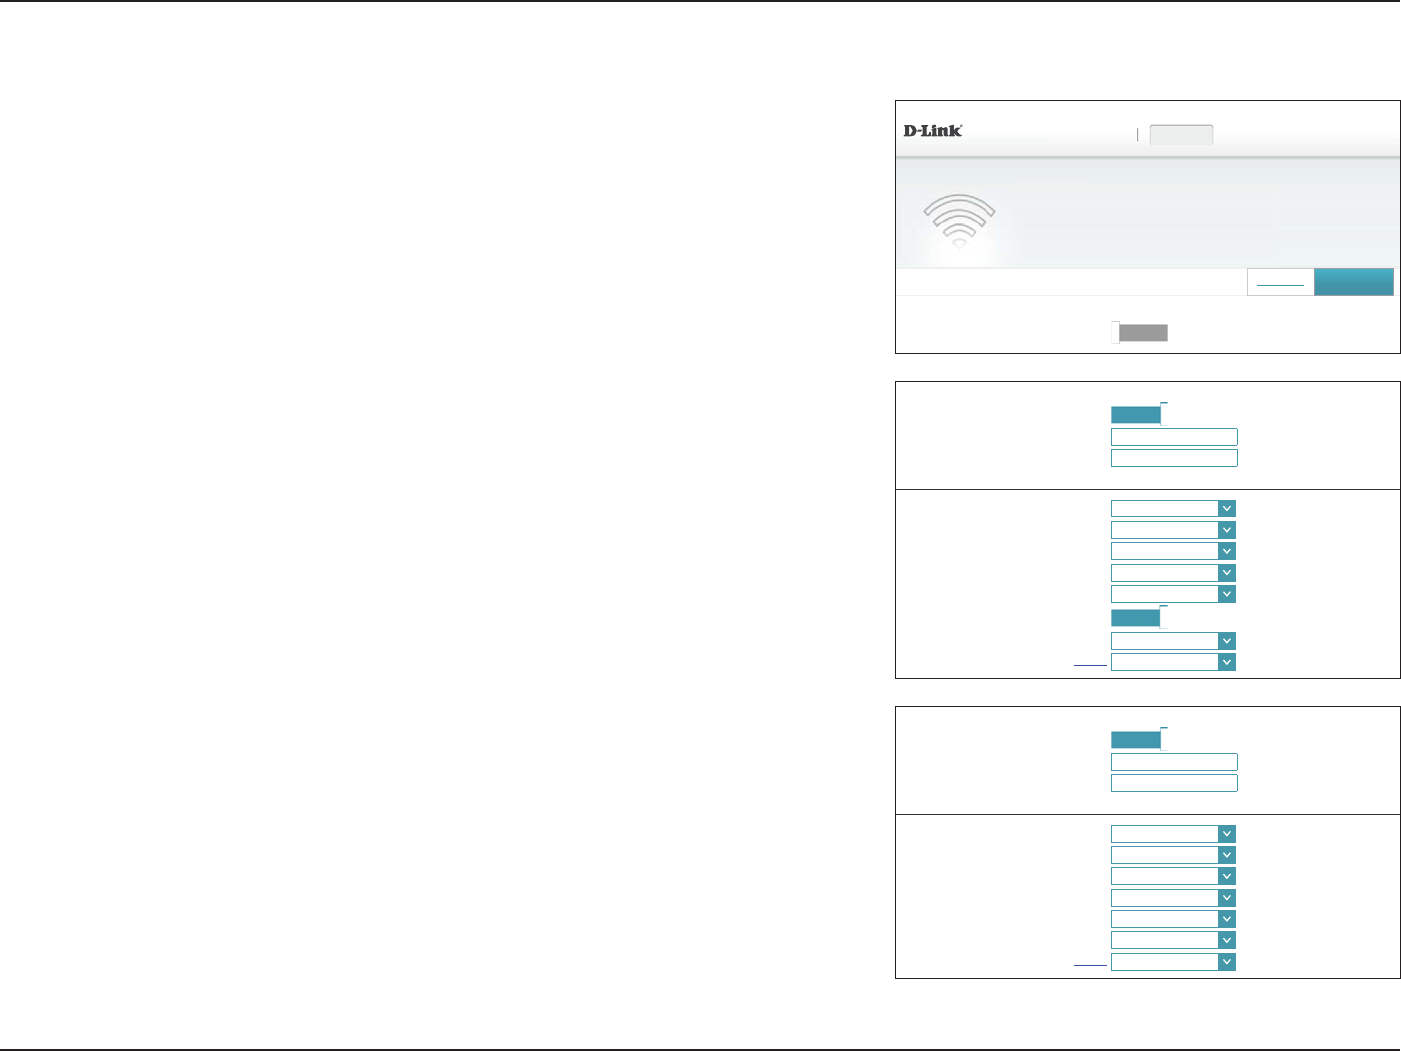Open the first dropdown in lower panel's advanced section
The width and height of the screenshot is (1401, 1051).
(1173, 834)
